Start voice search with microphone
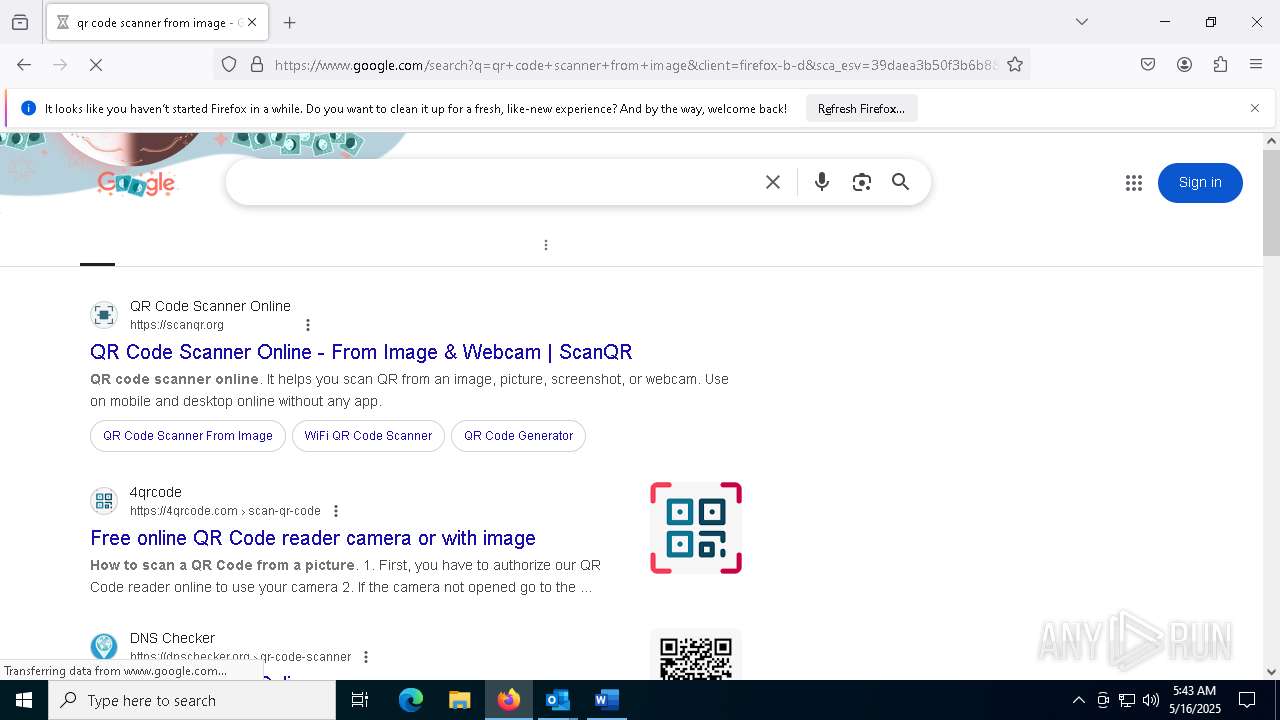The image size is (1280, 720). tap(822, 182)
